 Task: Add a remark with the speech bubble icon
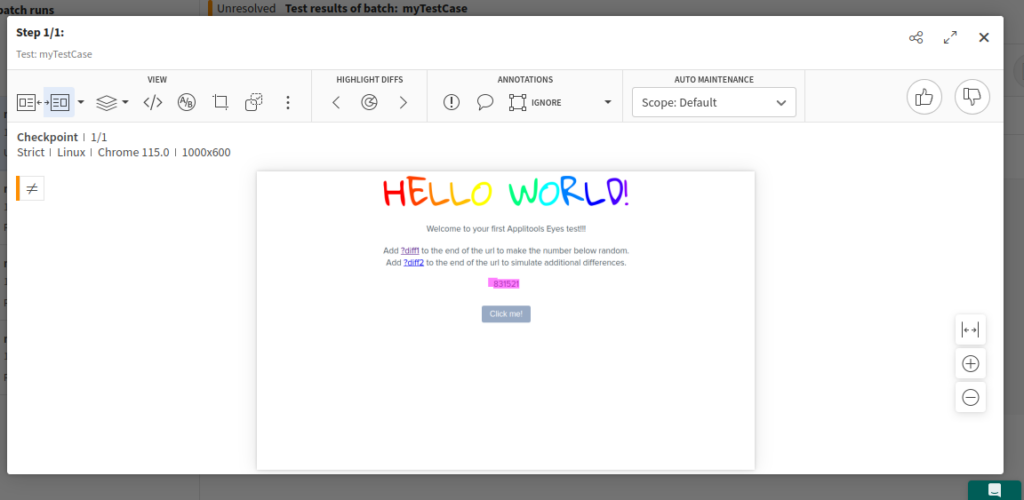coord(485,102)
